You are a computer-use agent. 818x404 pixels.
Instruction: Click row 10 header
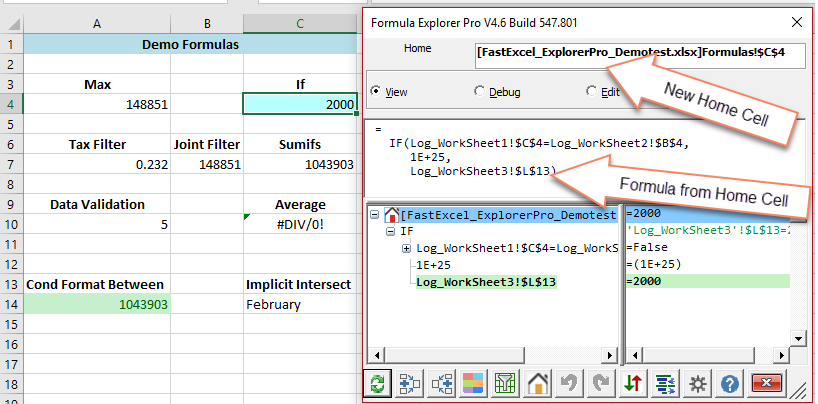click(x=11, y=224)
